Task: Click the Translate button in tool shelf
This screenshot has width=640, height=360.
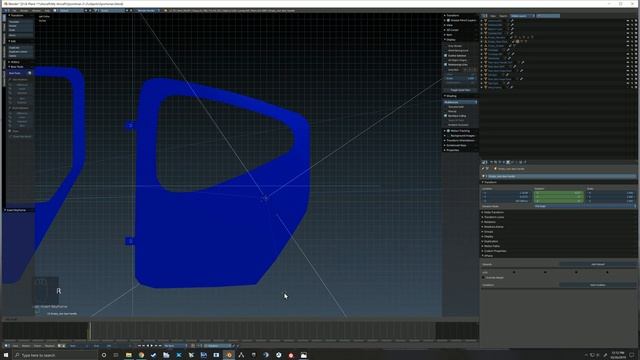Action: [20, 22]
